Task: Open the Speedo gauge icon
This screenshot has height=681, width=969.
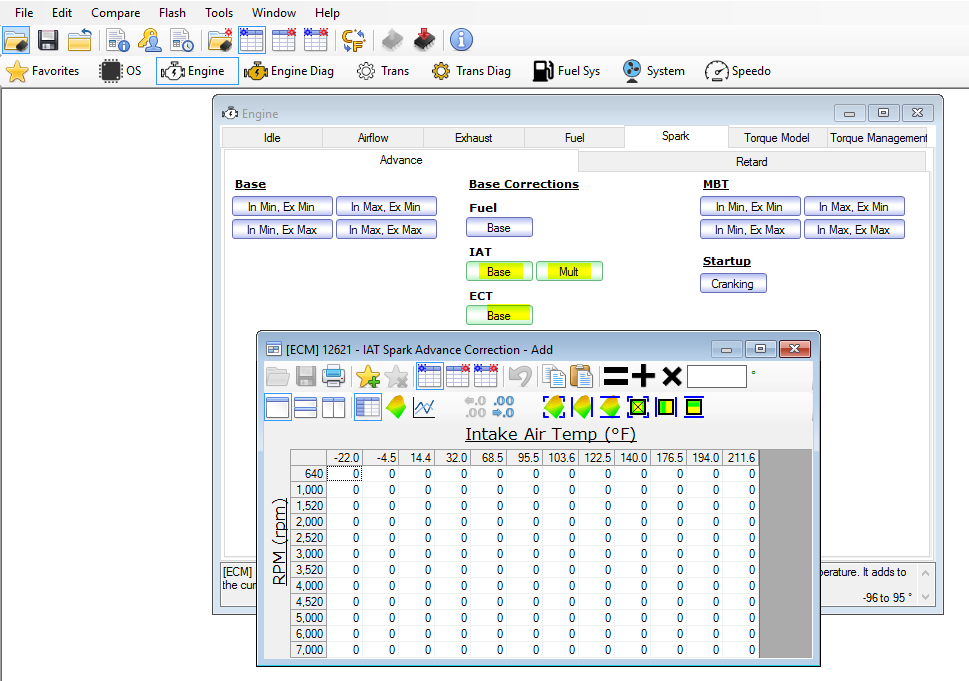Action: tap(717, 71)
